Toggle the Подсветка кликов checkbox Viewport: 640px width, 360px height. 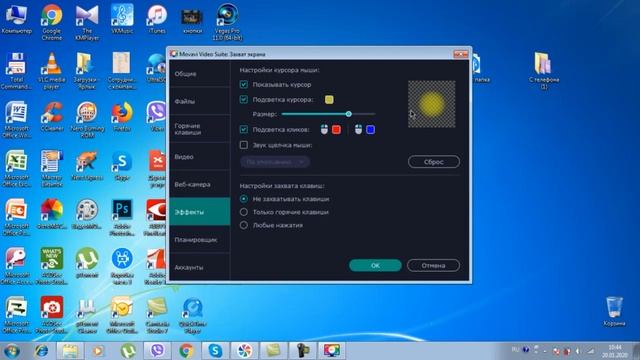tap(244, 129)
